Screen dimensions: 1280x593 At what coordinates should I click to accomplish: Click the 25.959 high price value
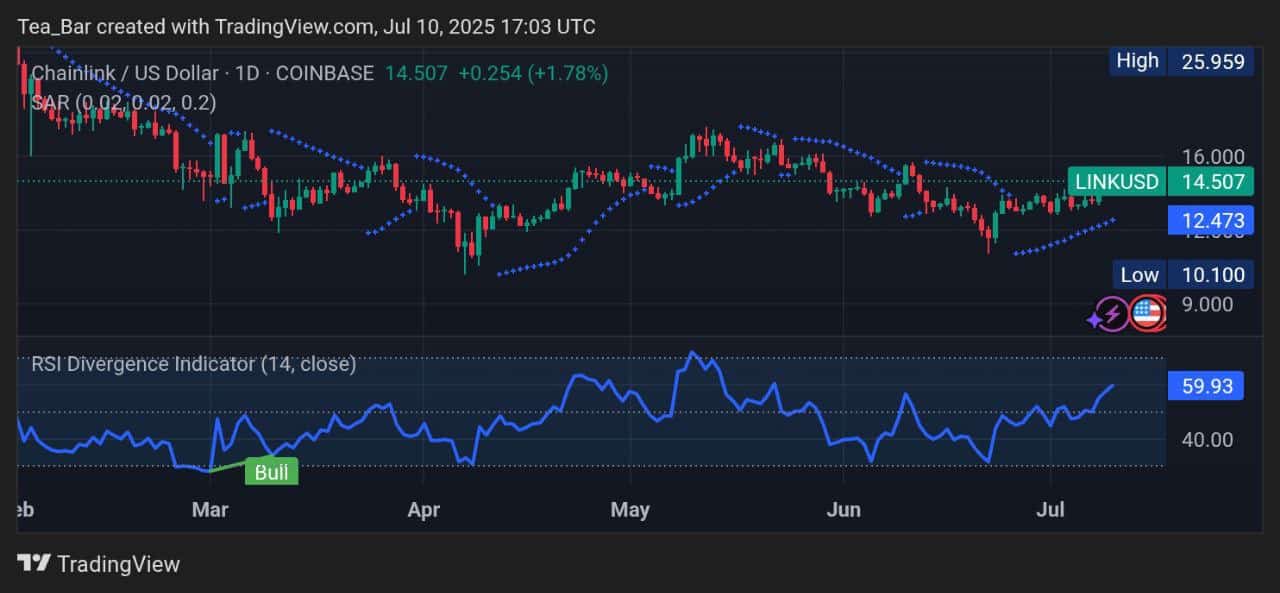(x=1211, y=61)
